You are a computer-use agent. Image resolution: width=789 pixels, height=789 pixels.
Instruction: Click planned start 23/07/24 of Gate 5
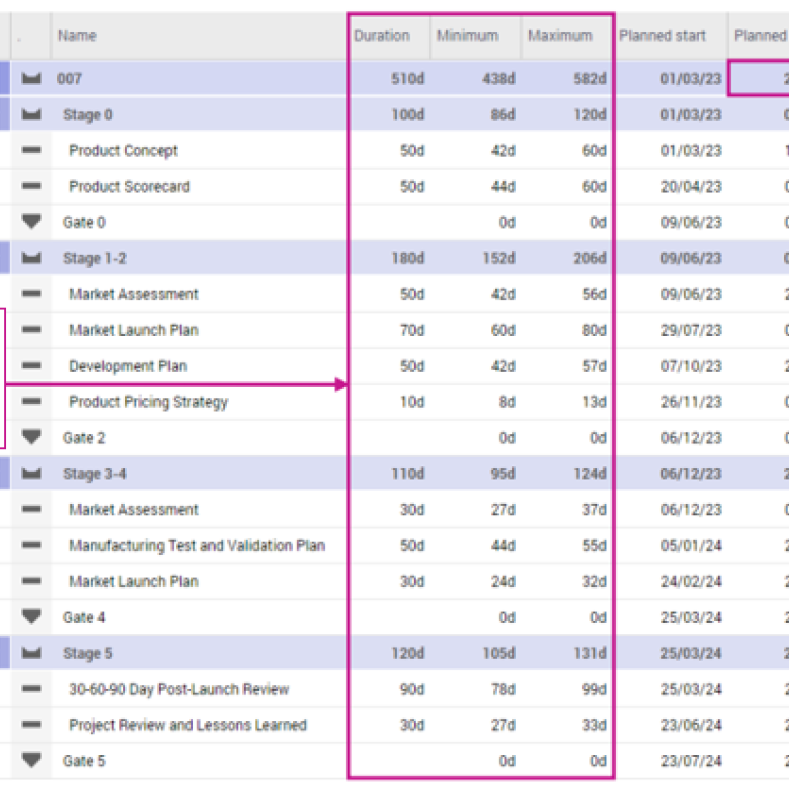pyautogui.click(x=691, y=761)
